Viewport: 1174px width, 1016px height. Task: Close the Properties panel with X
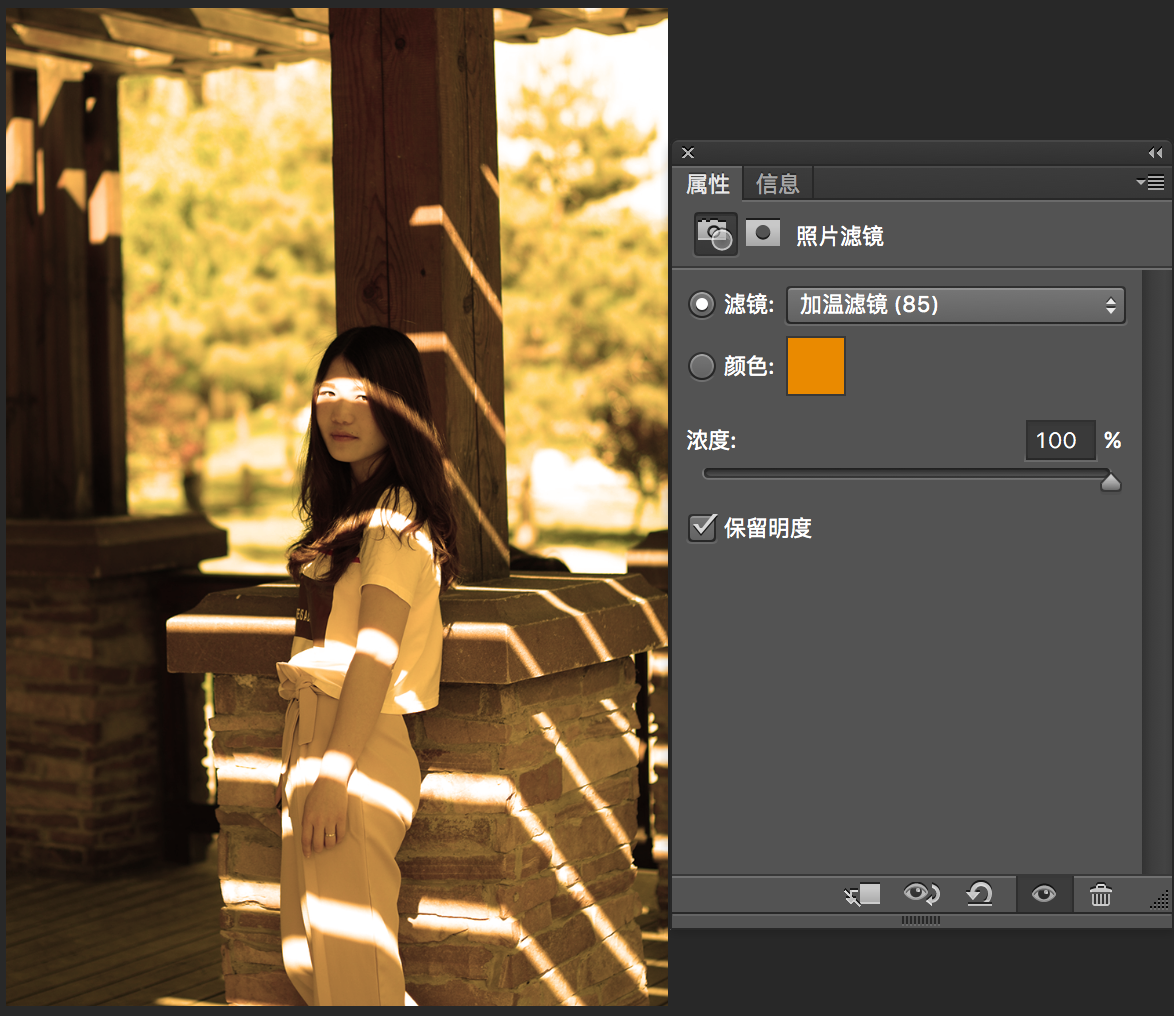click(x=688, y=153)
